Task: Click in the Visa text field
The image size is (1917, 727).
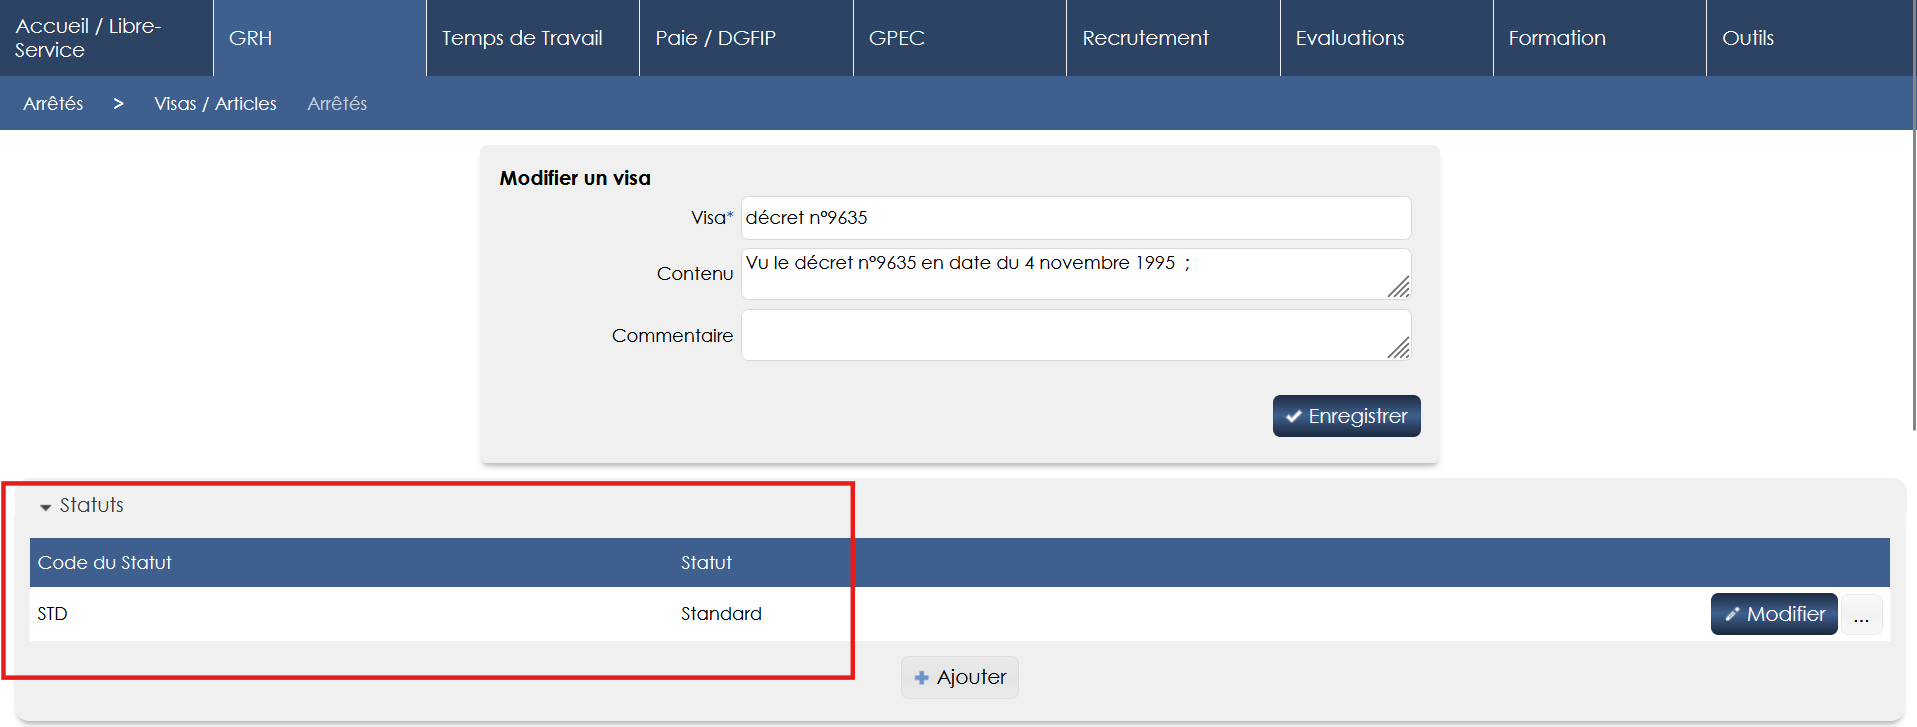Action: (x=1075, y=218)
